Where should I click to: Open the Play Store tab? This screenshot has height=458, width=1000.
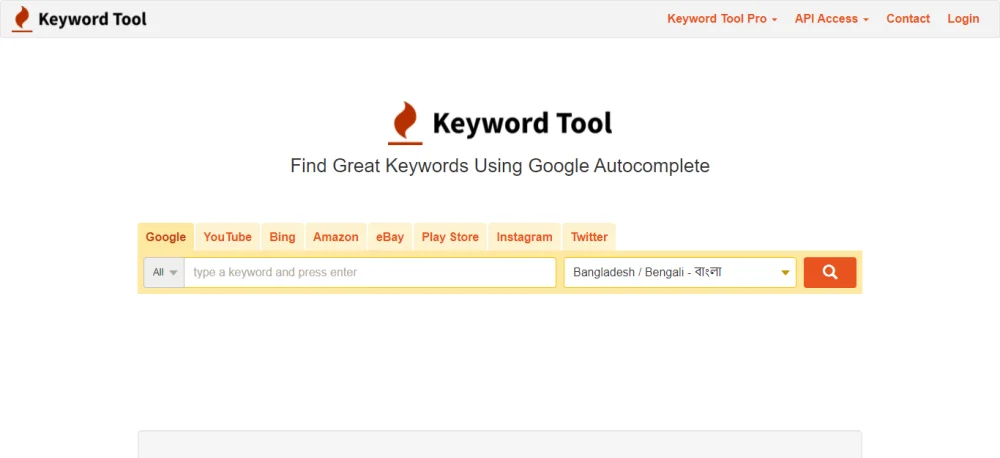point(450,237)
